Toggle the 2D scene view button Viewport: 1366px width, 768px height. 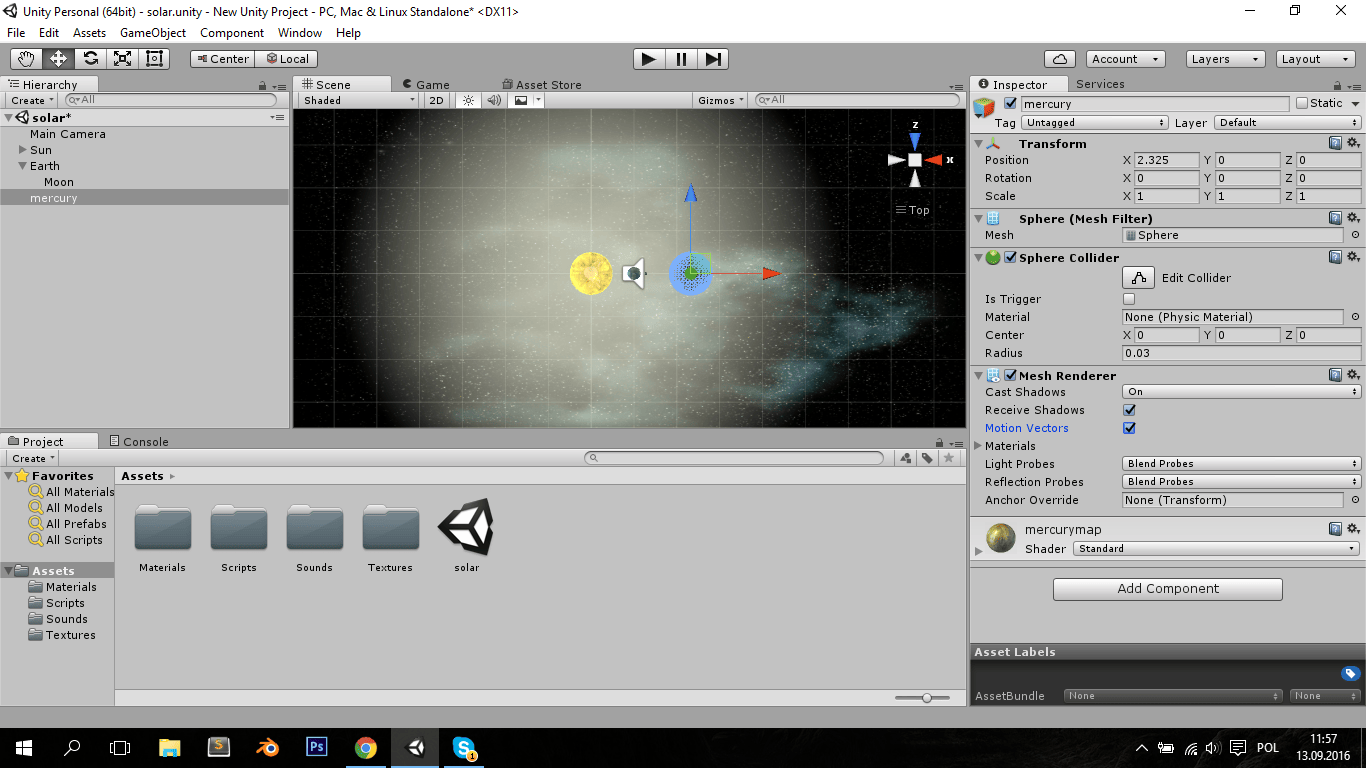point(436,100)
